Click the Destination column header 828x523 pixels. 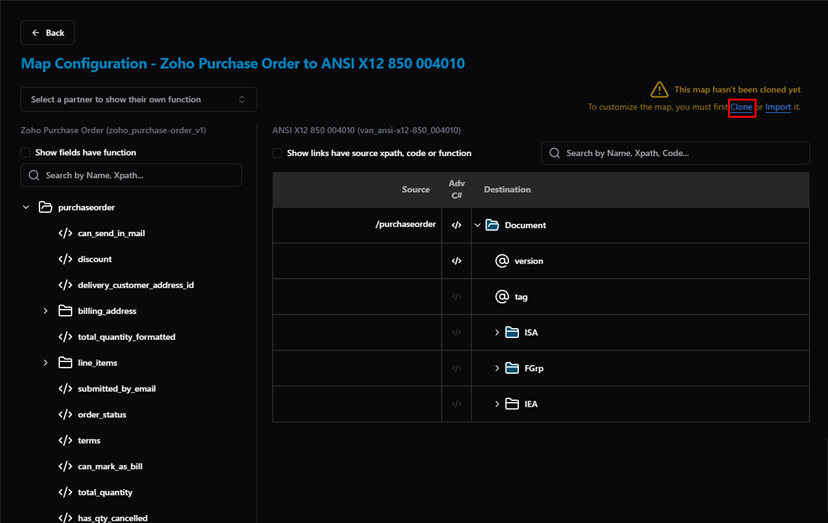(507, 189)
